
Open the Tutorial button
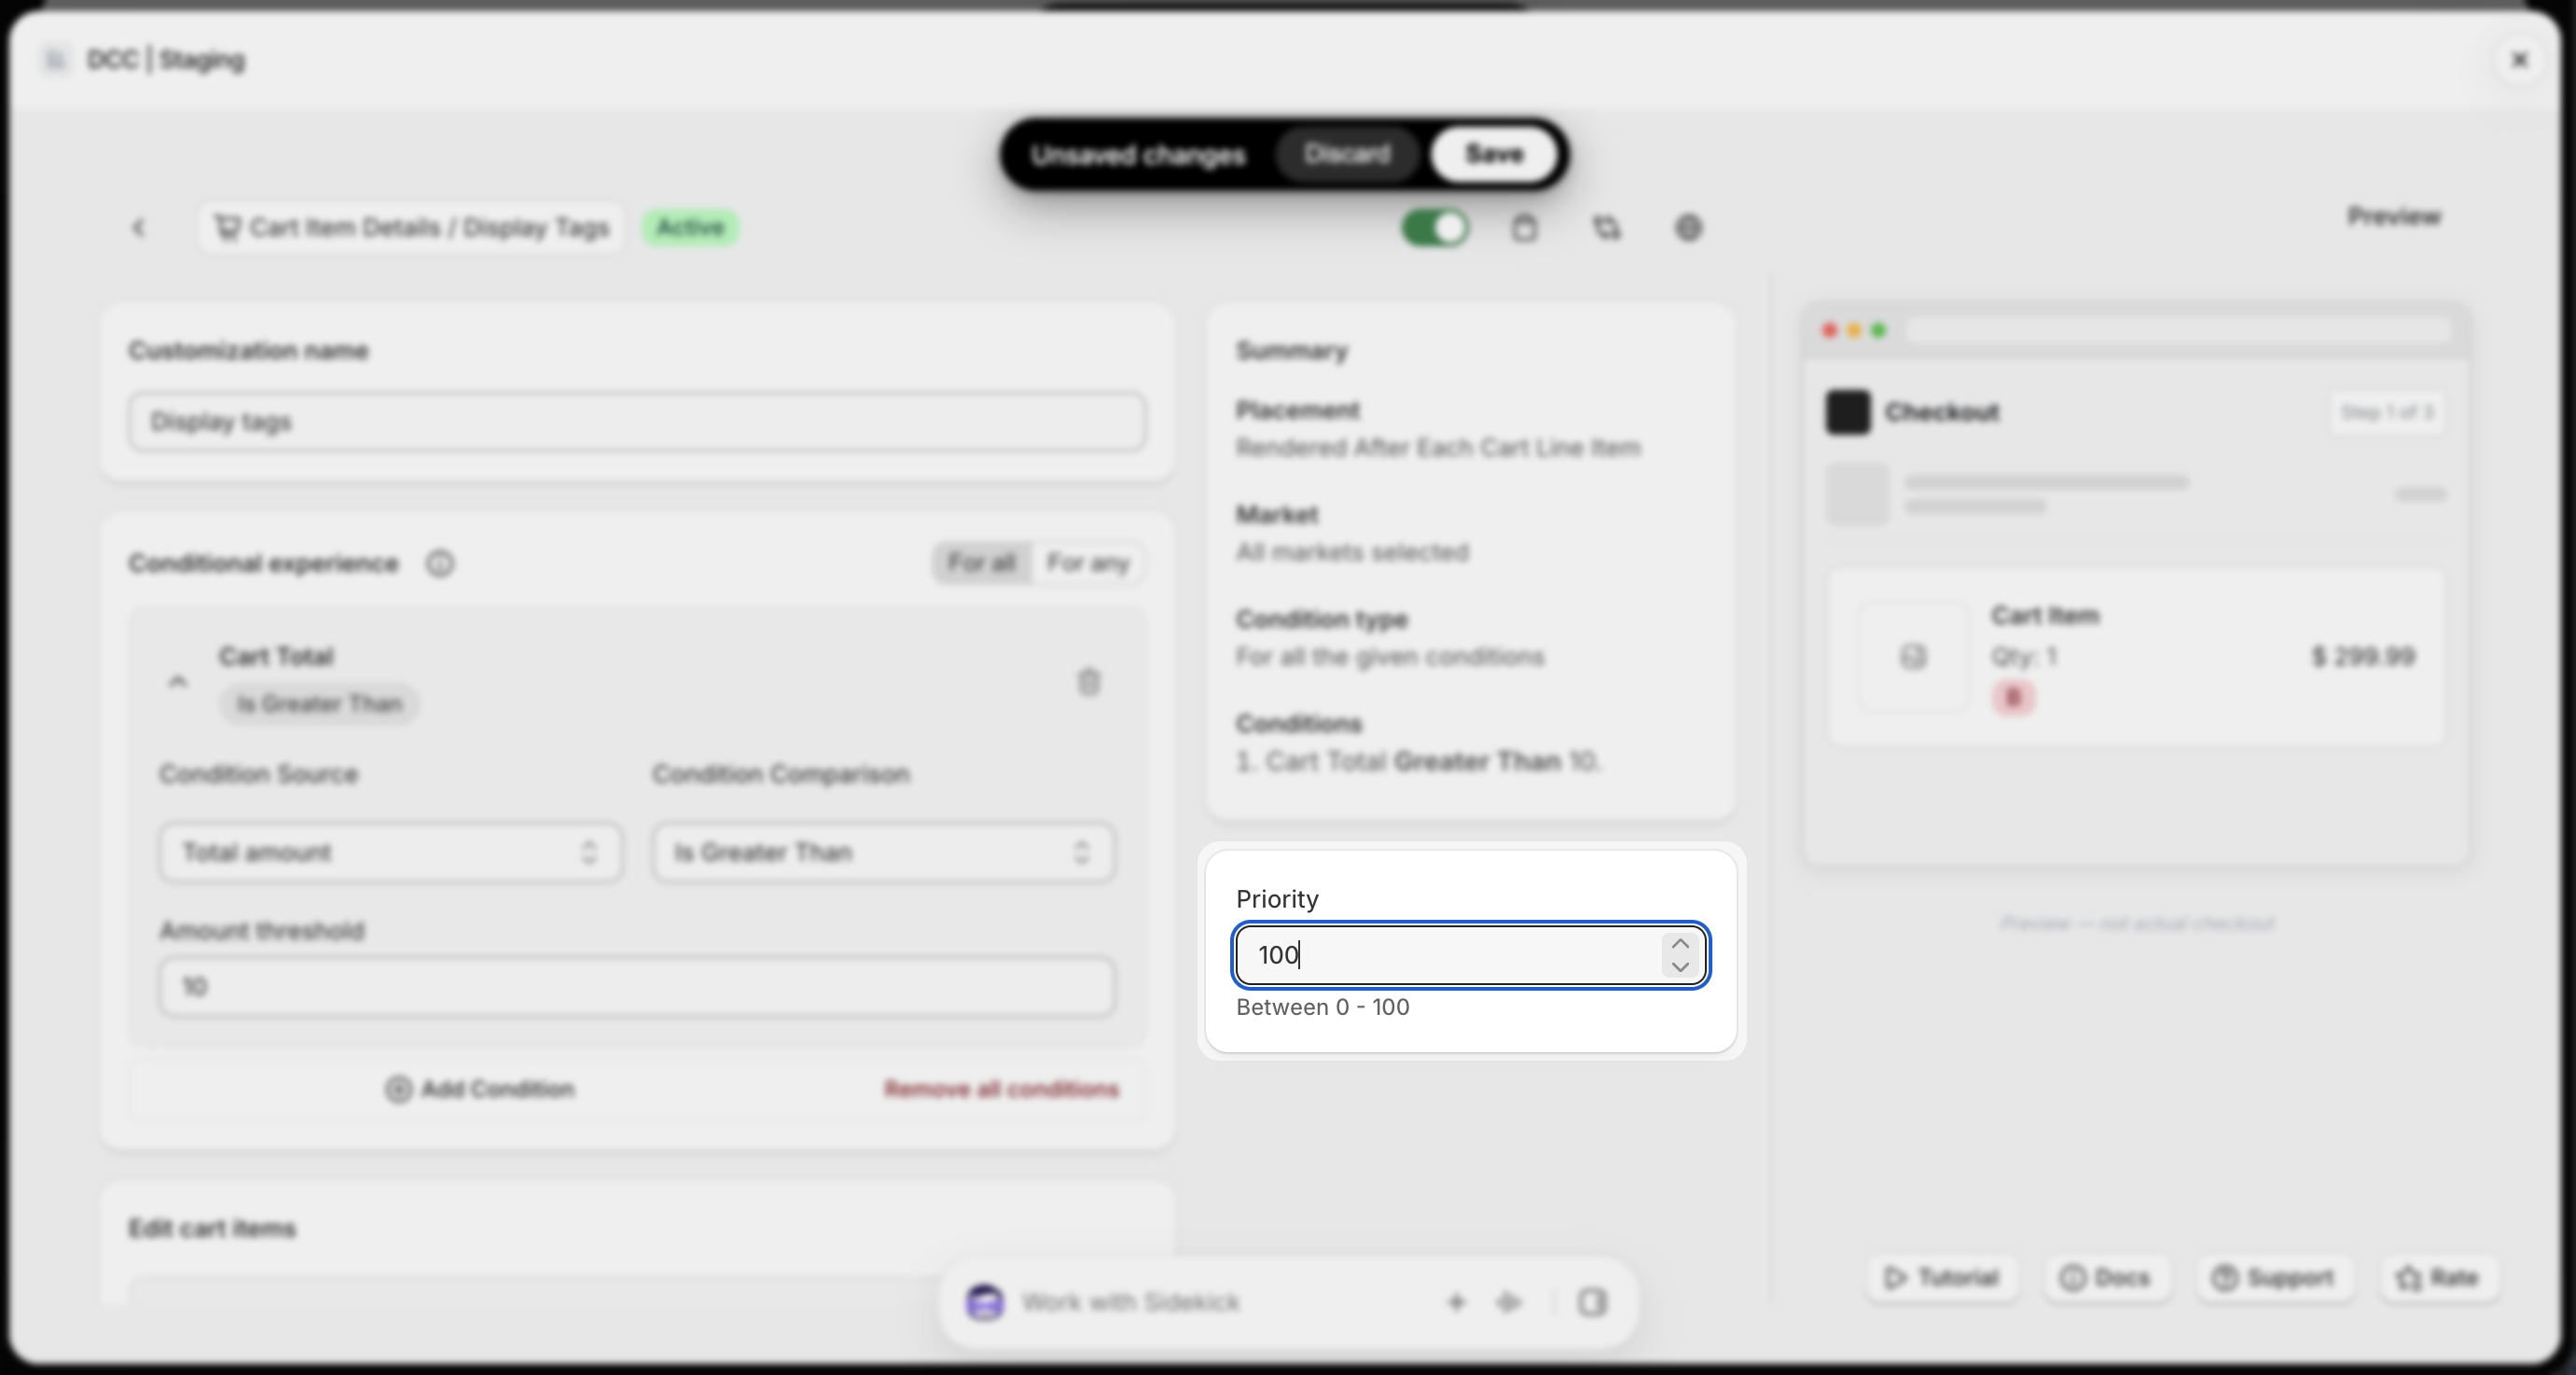[1941, 1278]
